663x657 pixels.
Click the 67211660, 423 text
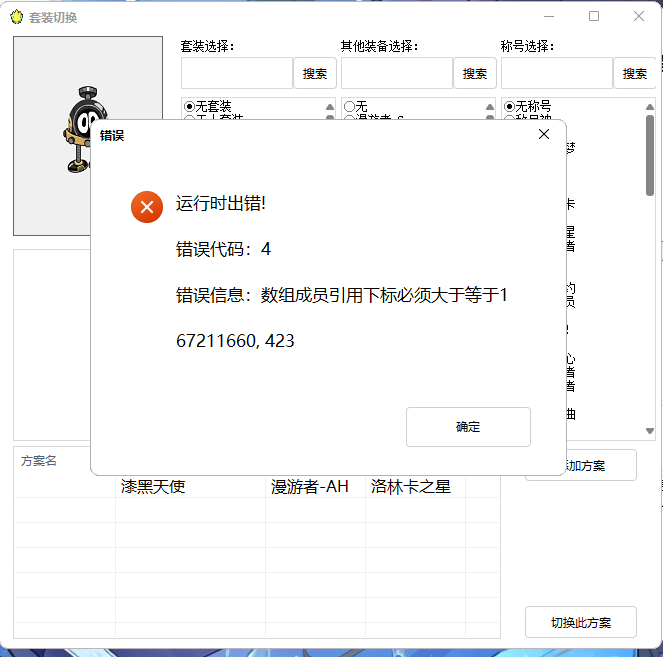[x=235, y=341]
